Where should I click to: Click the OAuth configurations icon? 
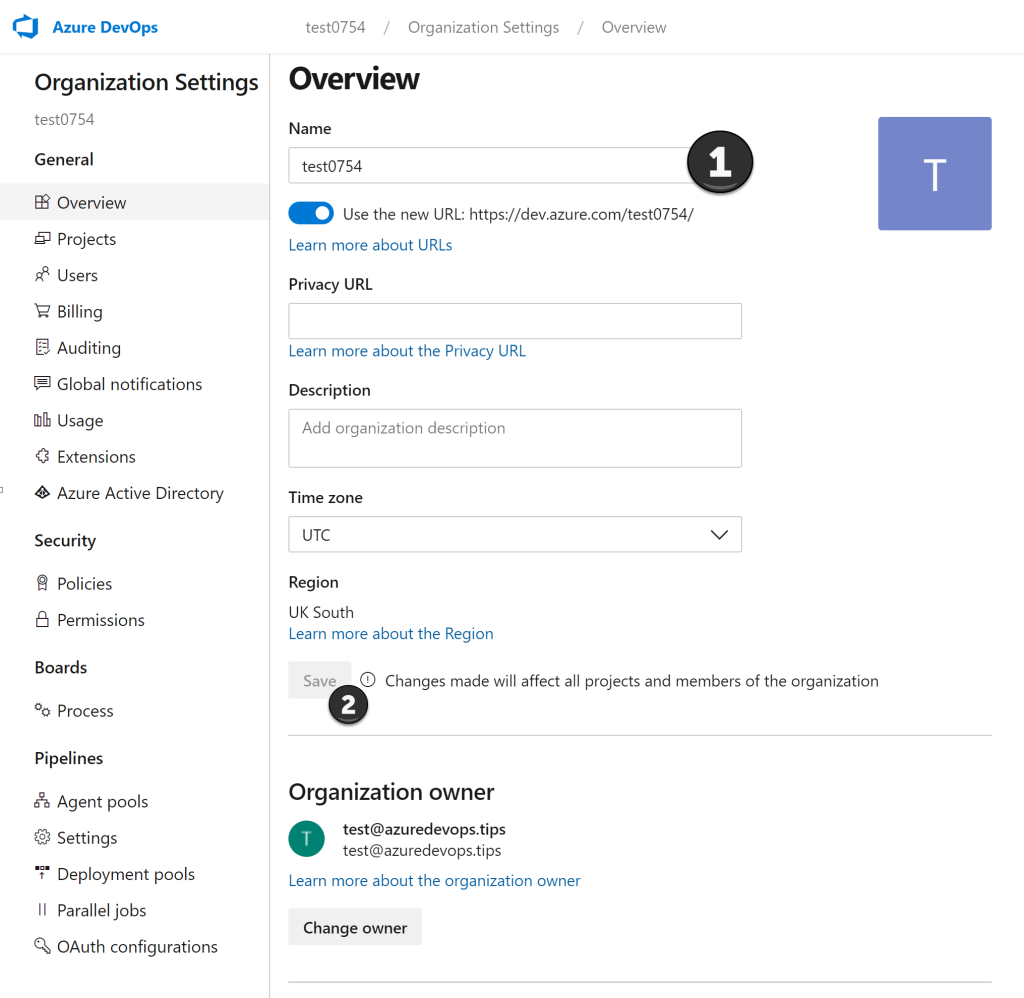[x=40, y=946]
